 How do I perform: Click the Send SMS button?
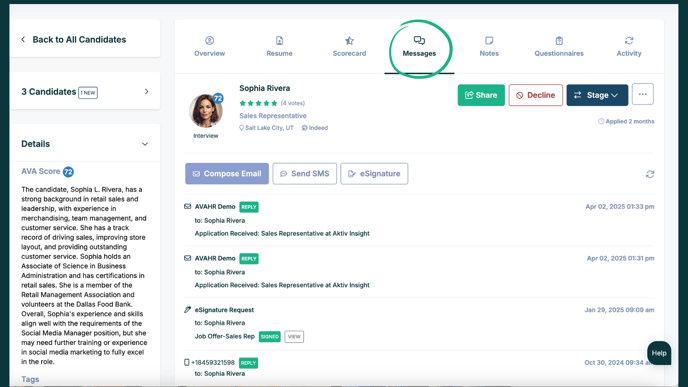coord(305,174)
